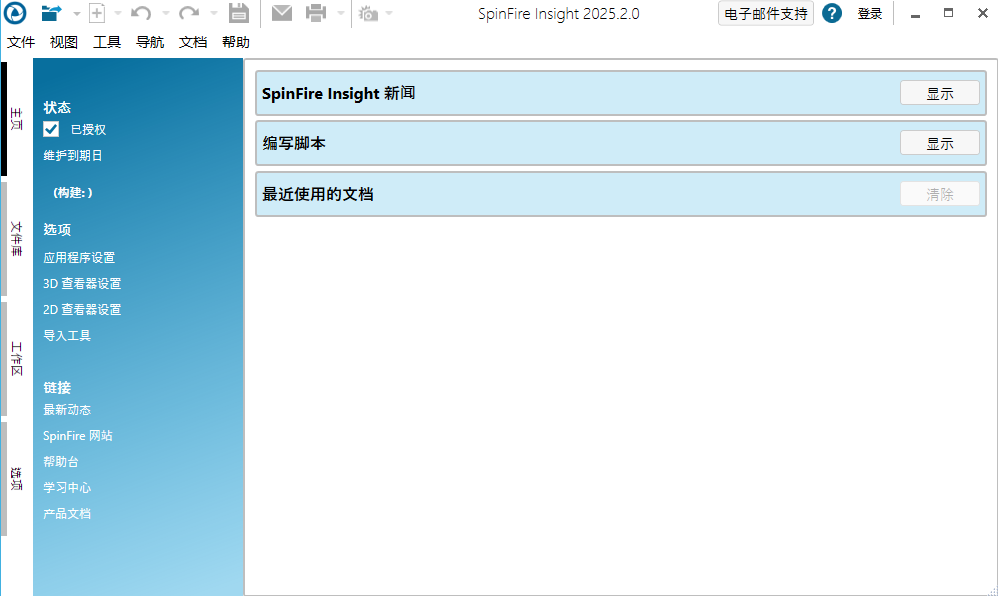Click the undo arrow icon
The width and height of the screenshot is (998, 596).
tap(141, 13)
